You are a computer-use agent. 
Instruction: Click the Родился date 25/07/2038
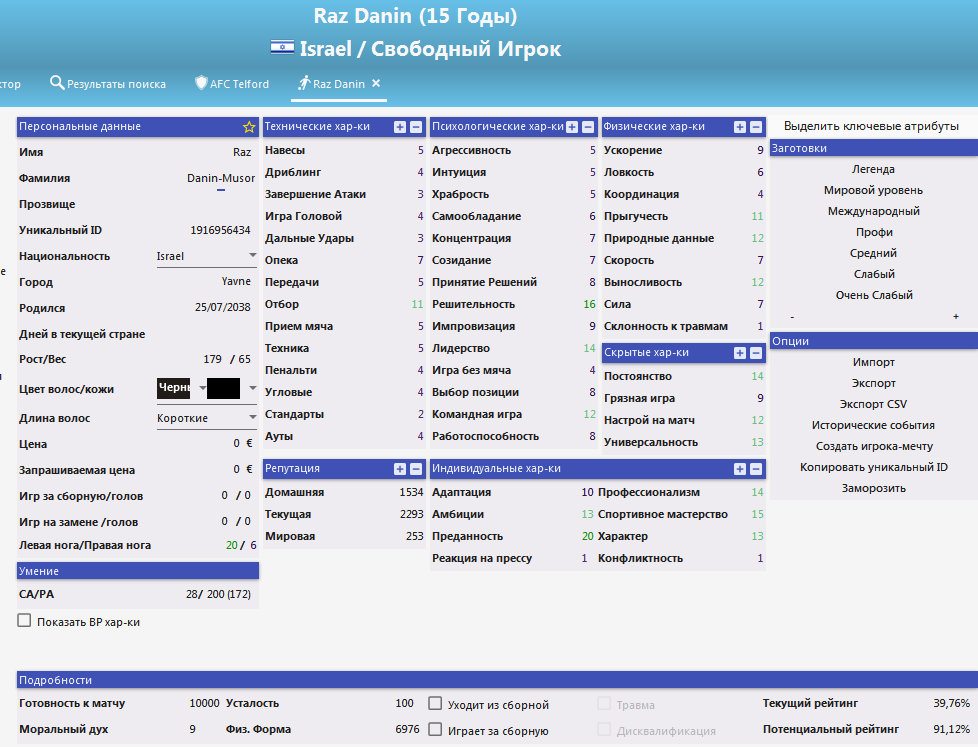pyautogui.click(x=223, y=307)
